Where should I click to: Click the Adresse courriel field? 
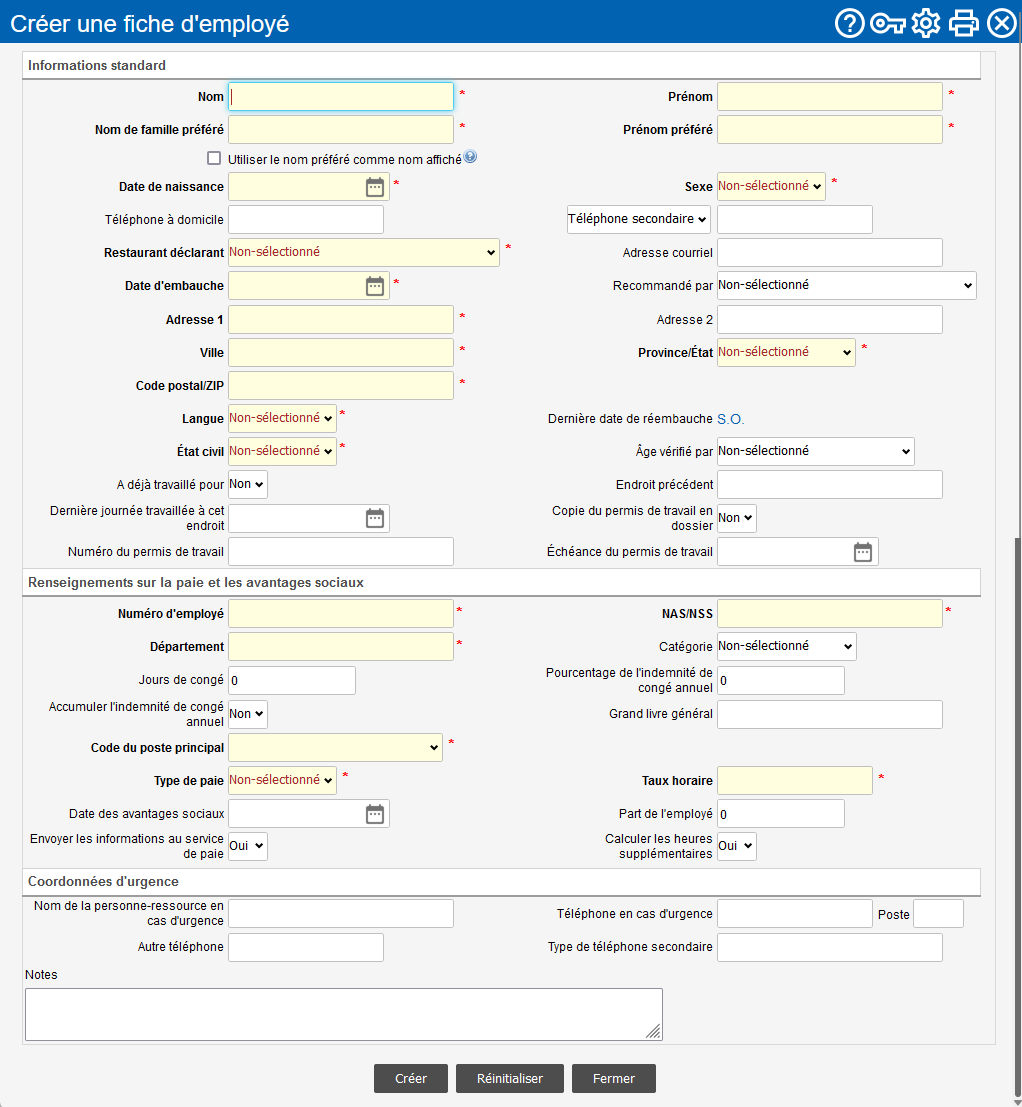tap(829, 253)
